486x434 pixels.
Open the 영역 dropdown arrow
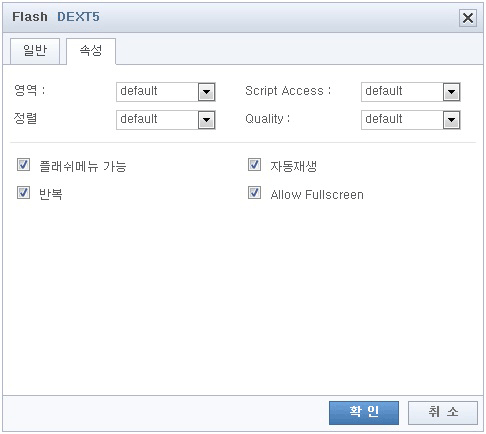tap(206, 92)
